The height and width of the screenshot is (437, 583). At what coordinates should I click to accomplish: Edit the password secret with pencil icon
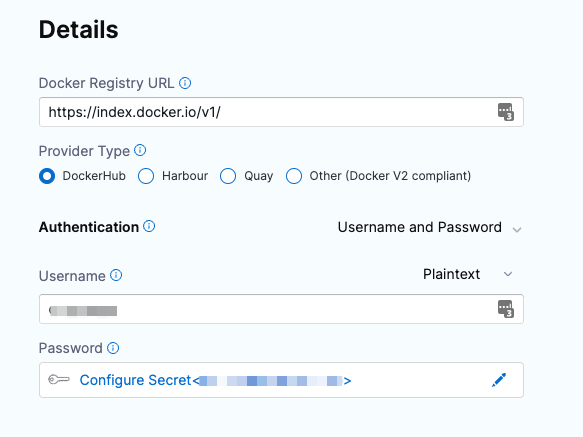click(499, 380)
